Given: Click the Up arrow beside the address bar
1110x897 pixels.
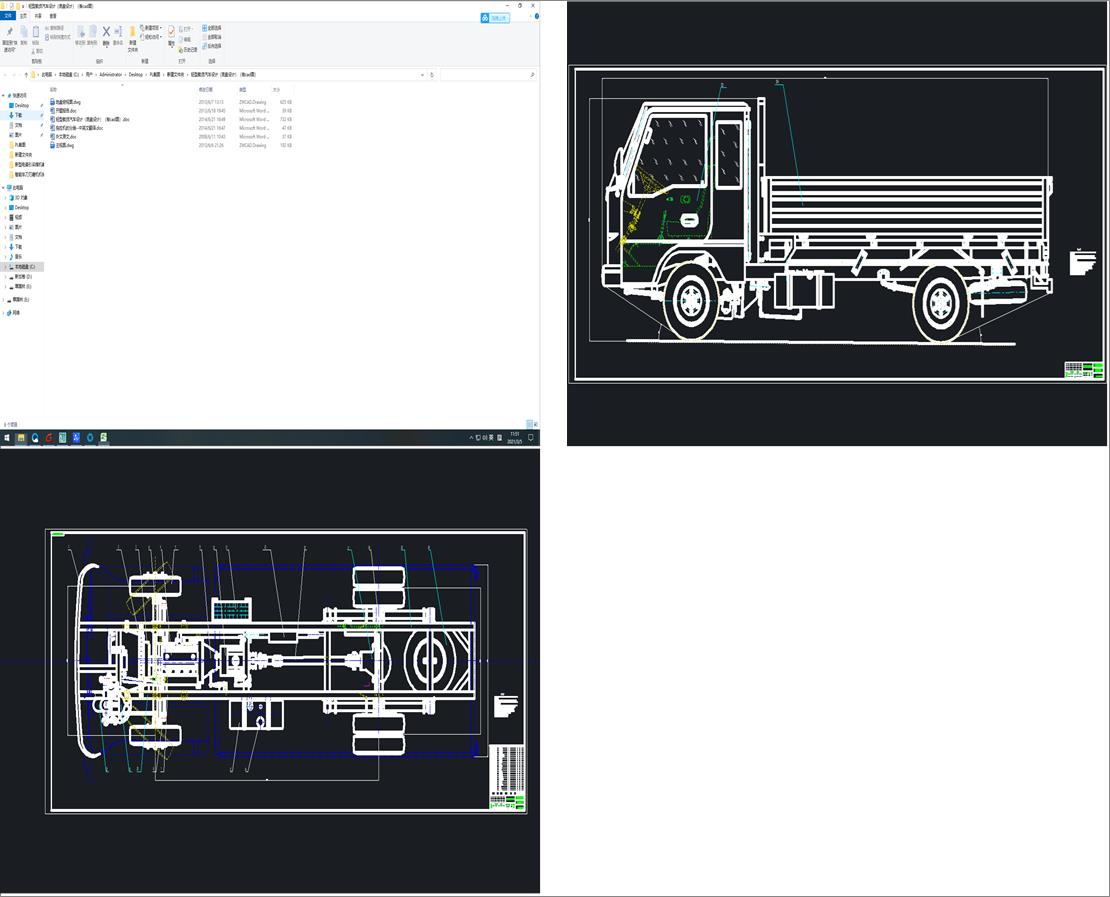Looking at the screenshot, I should pyautogui.click(x=26, y=74).
